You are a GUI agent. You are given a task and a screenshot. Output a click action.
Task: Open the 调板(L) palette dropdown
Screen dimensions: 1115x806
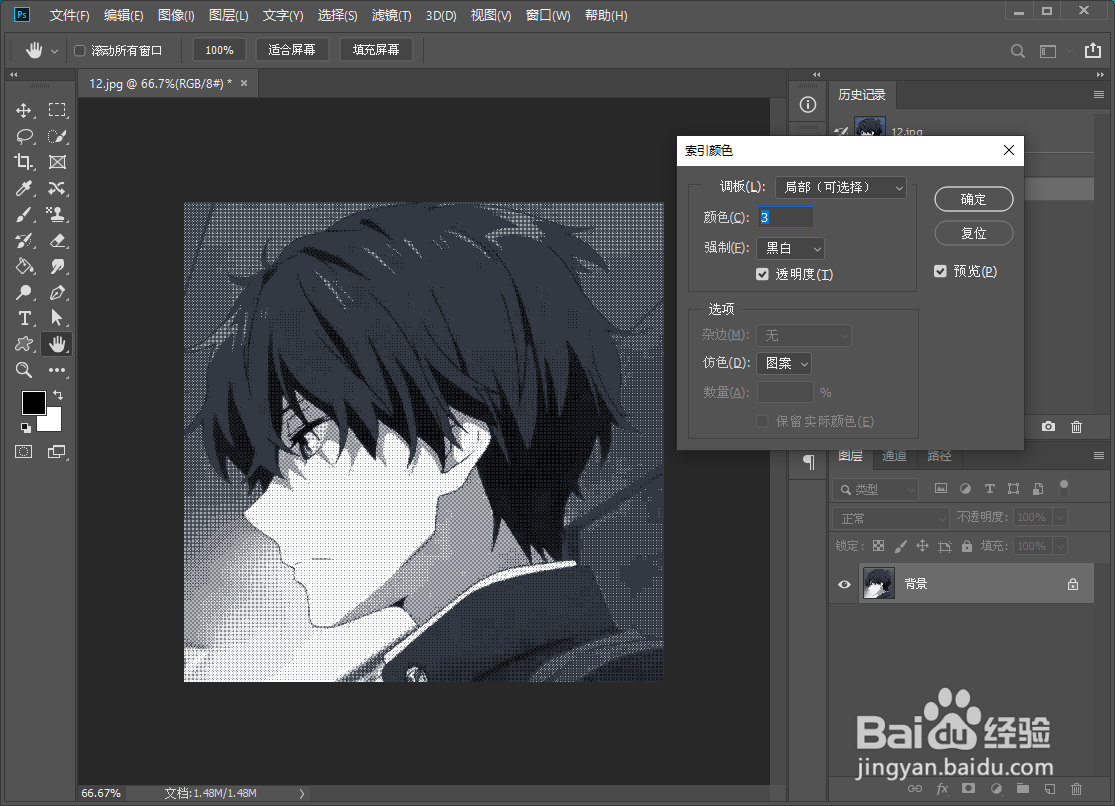tap(841, 187)
